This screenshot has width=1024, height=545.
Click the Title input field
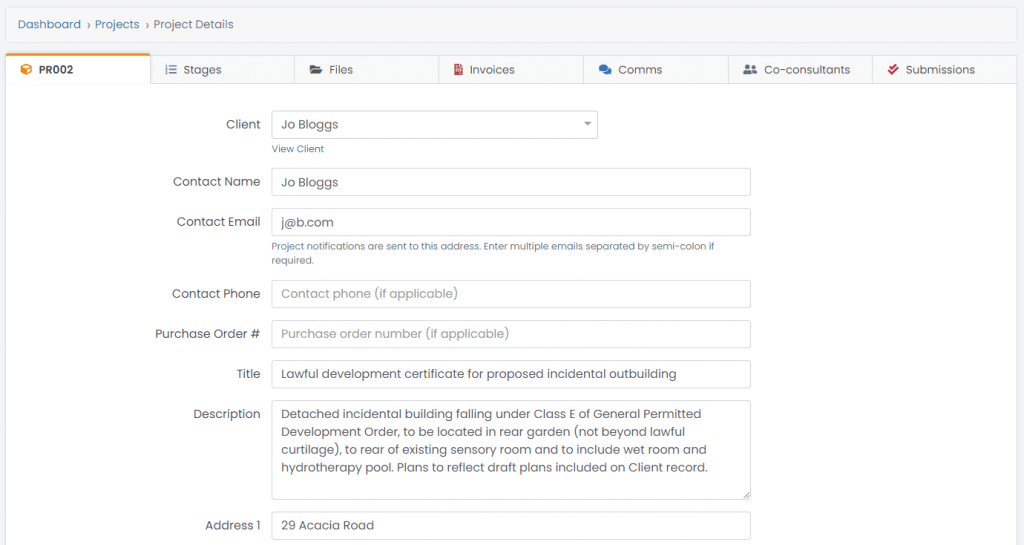pyautogui.click(x=511, y=374)
